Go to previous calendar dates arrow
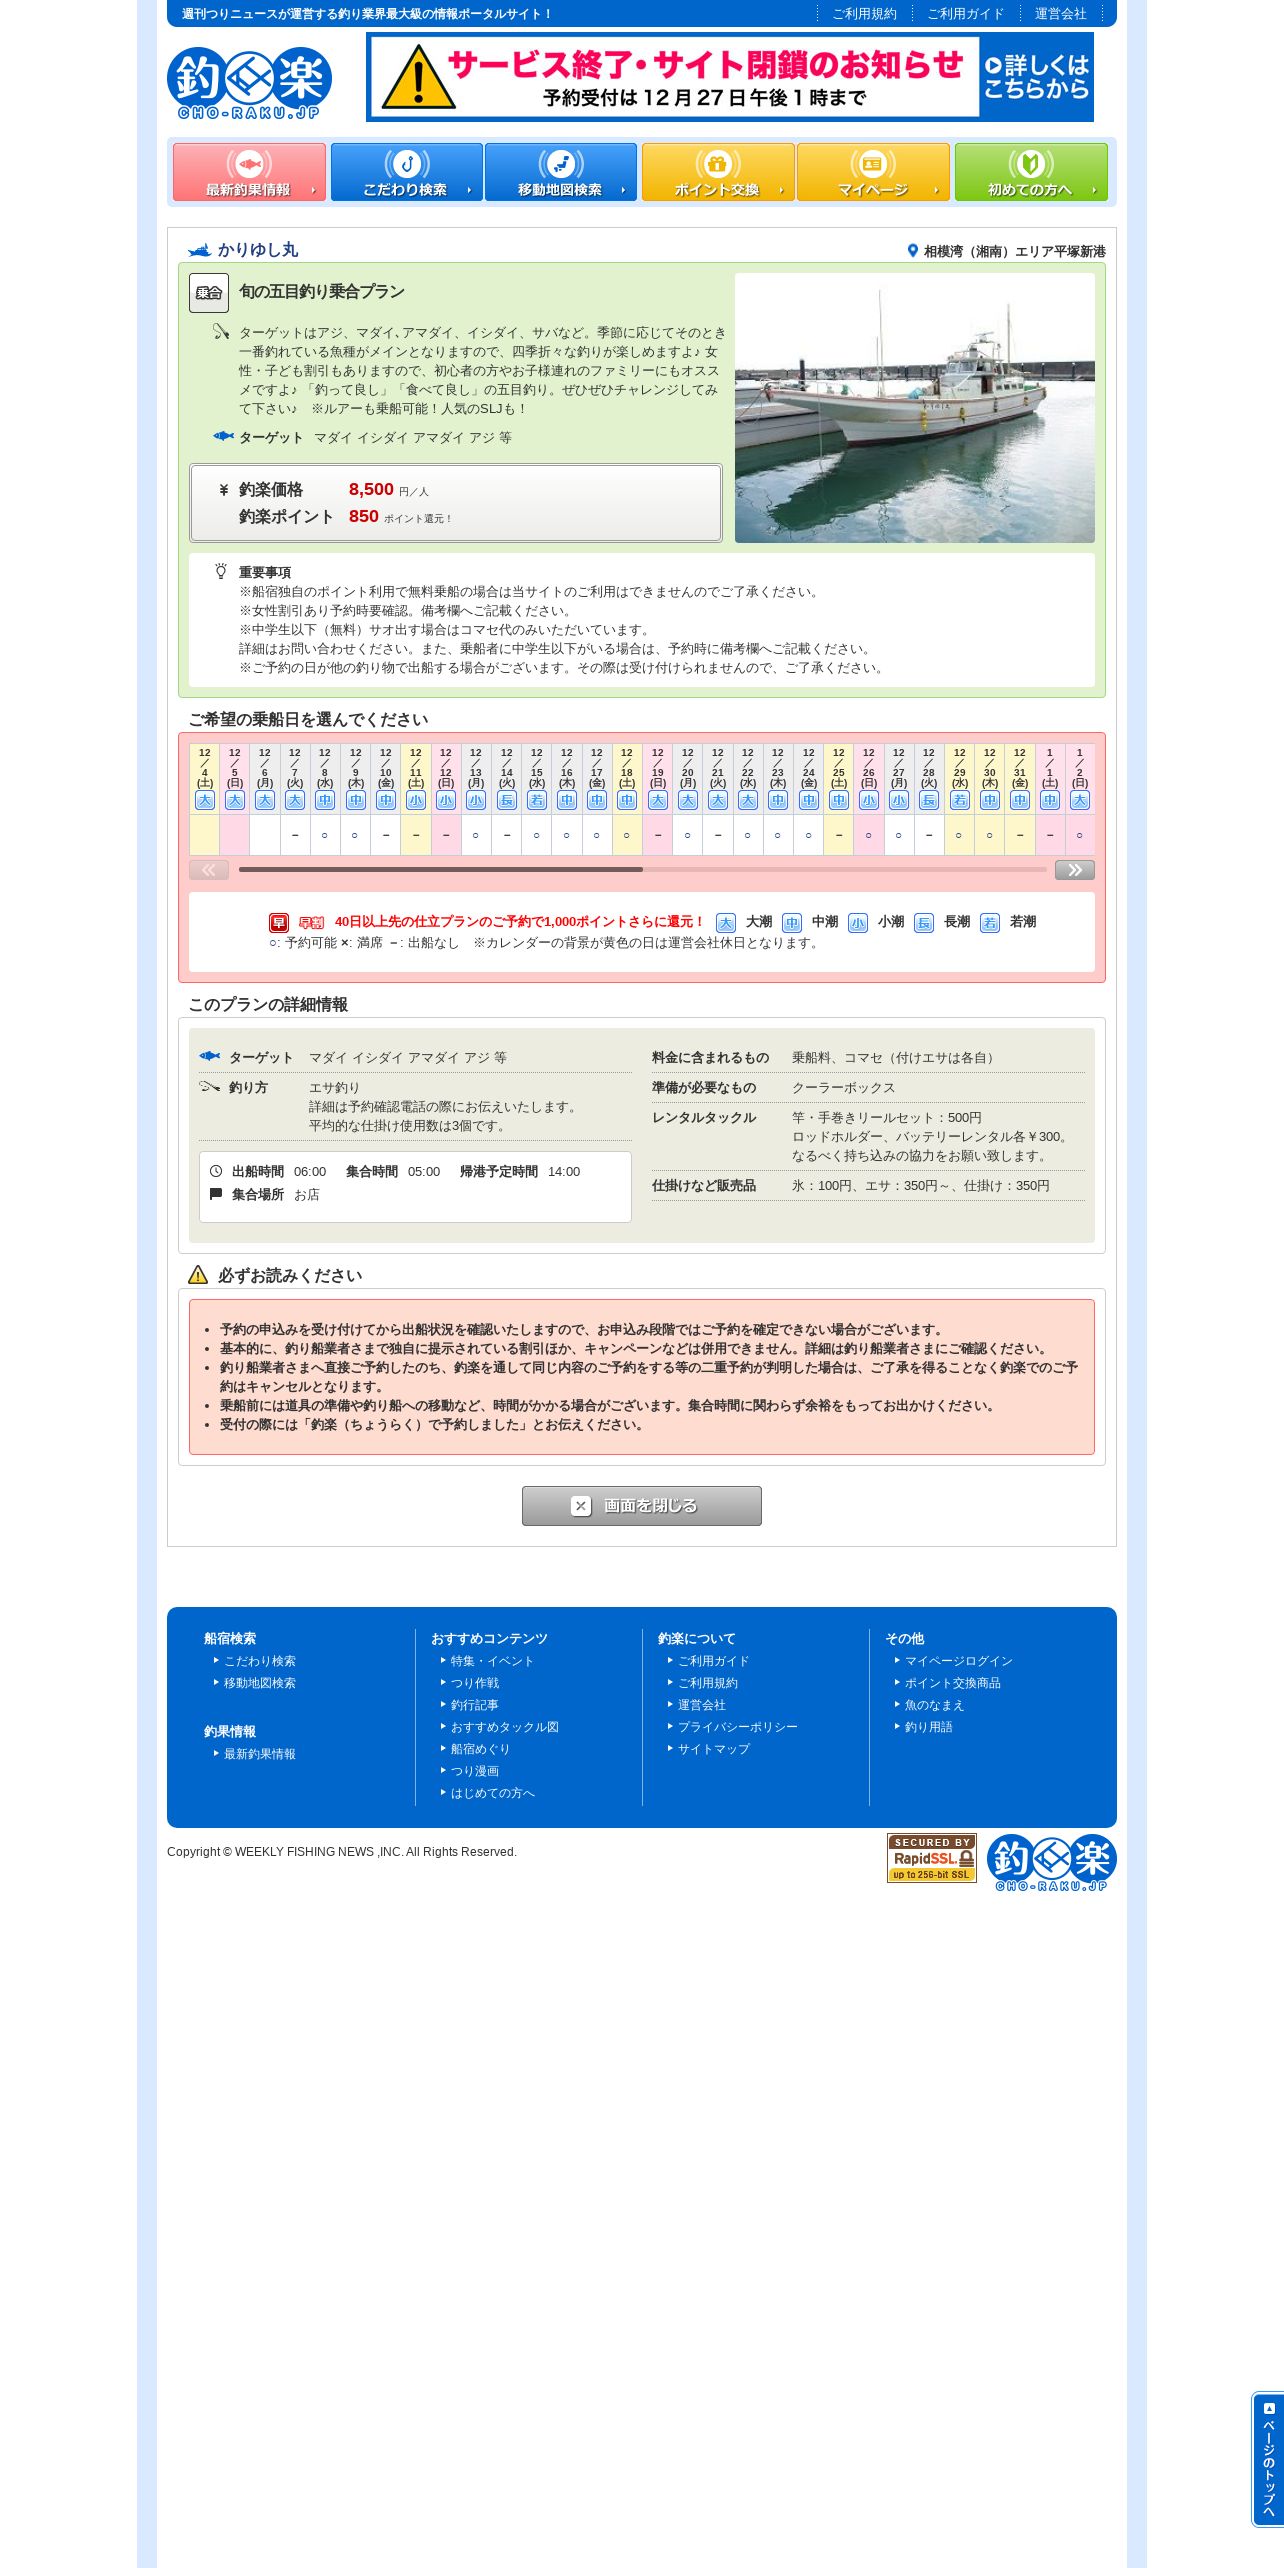 pos(209,870)
